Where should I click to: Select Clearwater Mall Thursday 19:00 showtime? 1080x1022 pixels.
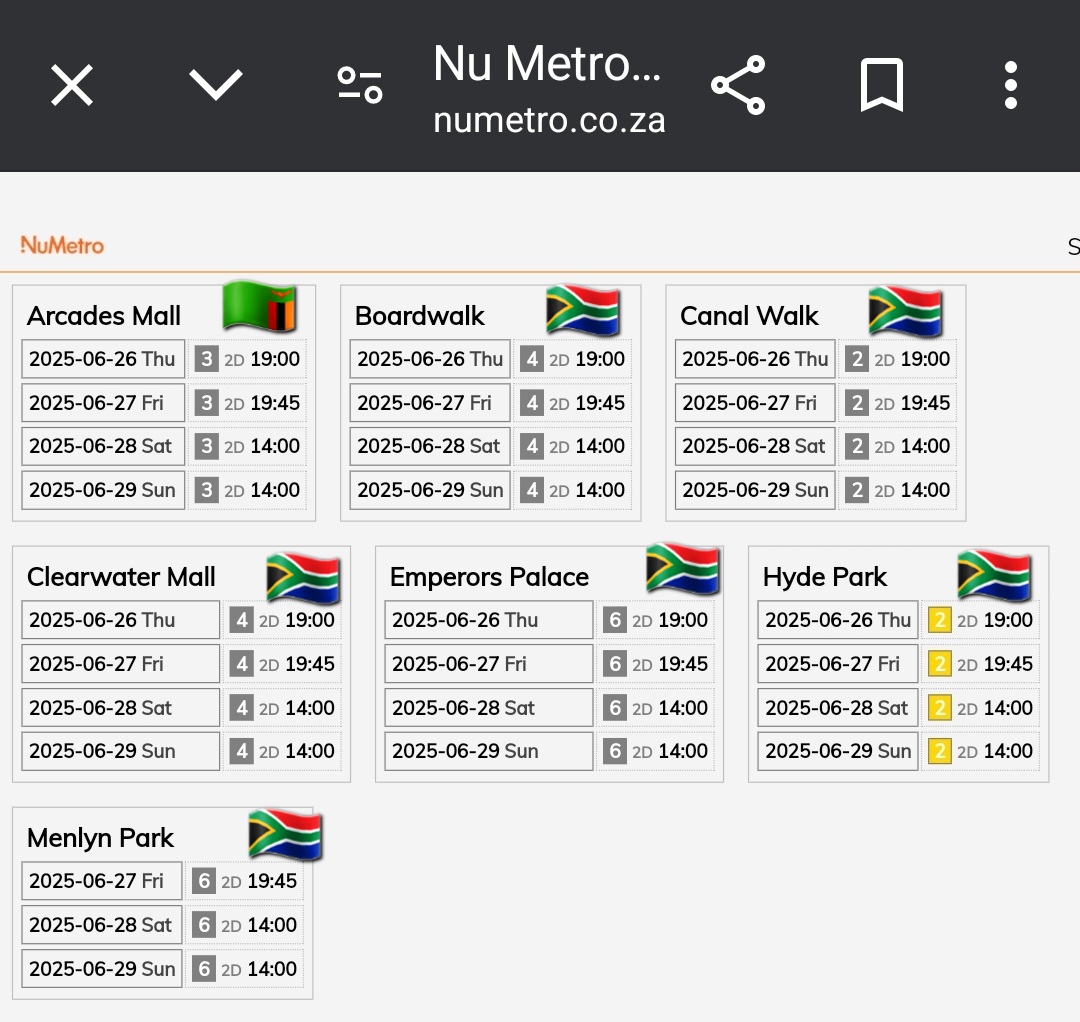click(282, 620)
